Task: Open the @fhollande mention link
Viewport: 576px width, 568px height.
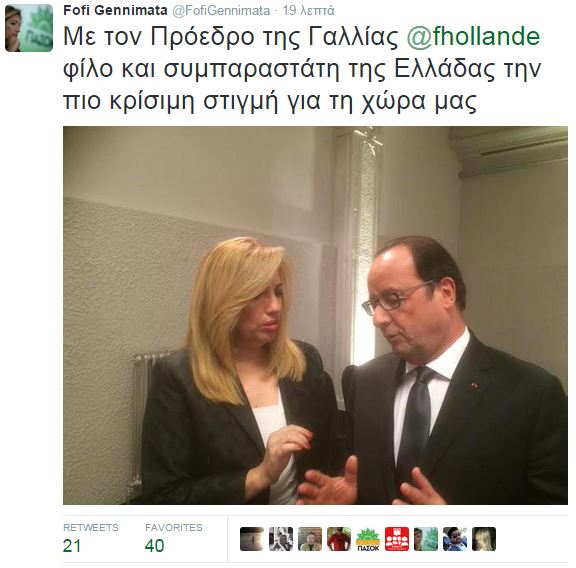Action: point(473,37)
